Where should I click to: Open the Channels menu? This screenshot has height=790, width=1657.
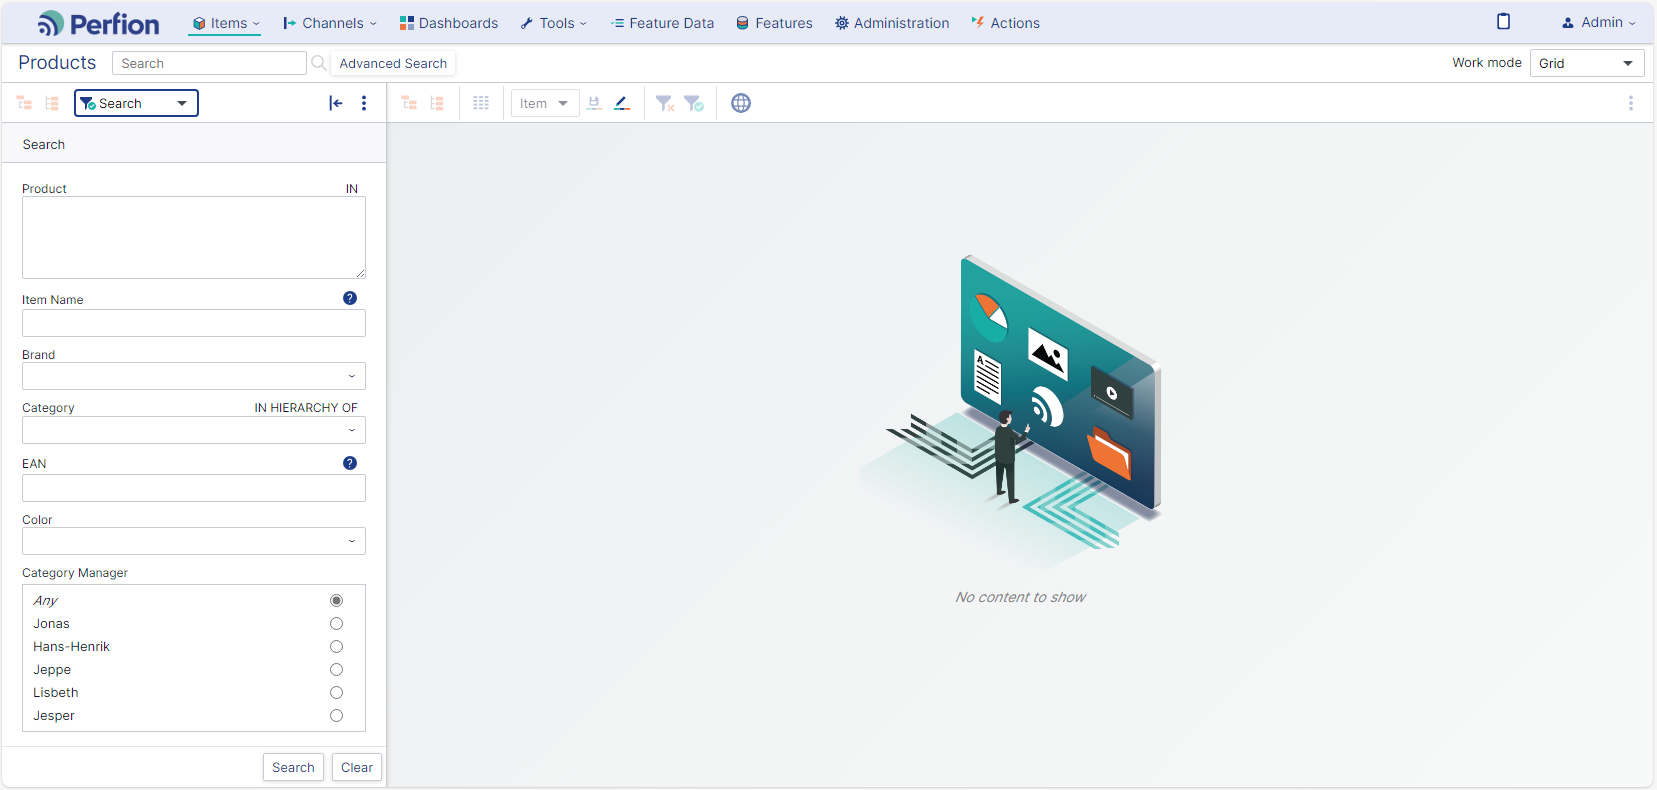[330, 23]
